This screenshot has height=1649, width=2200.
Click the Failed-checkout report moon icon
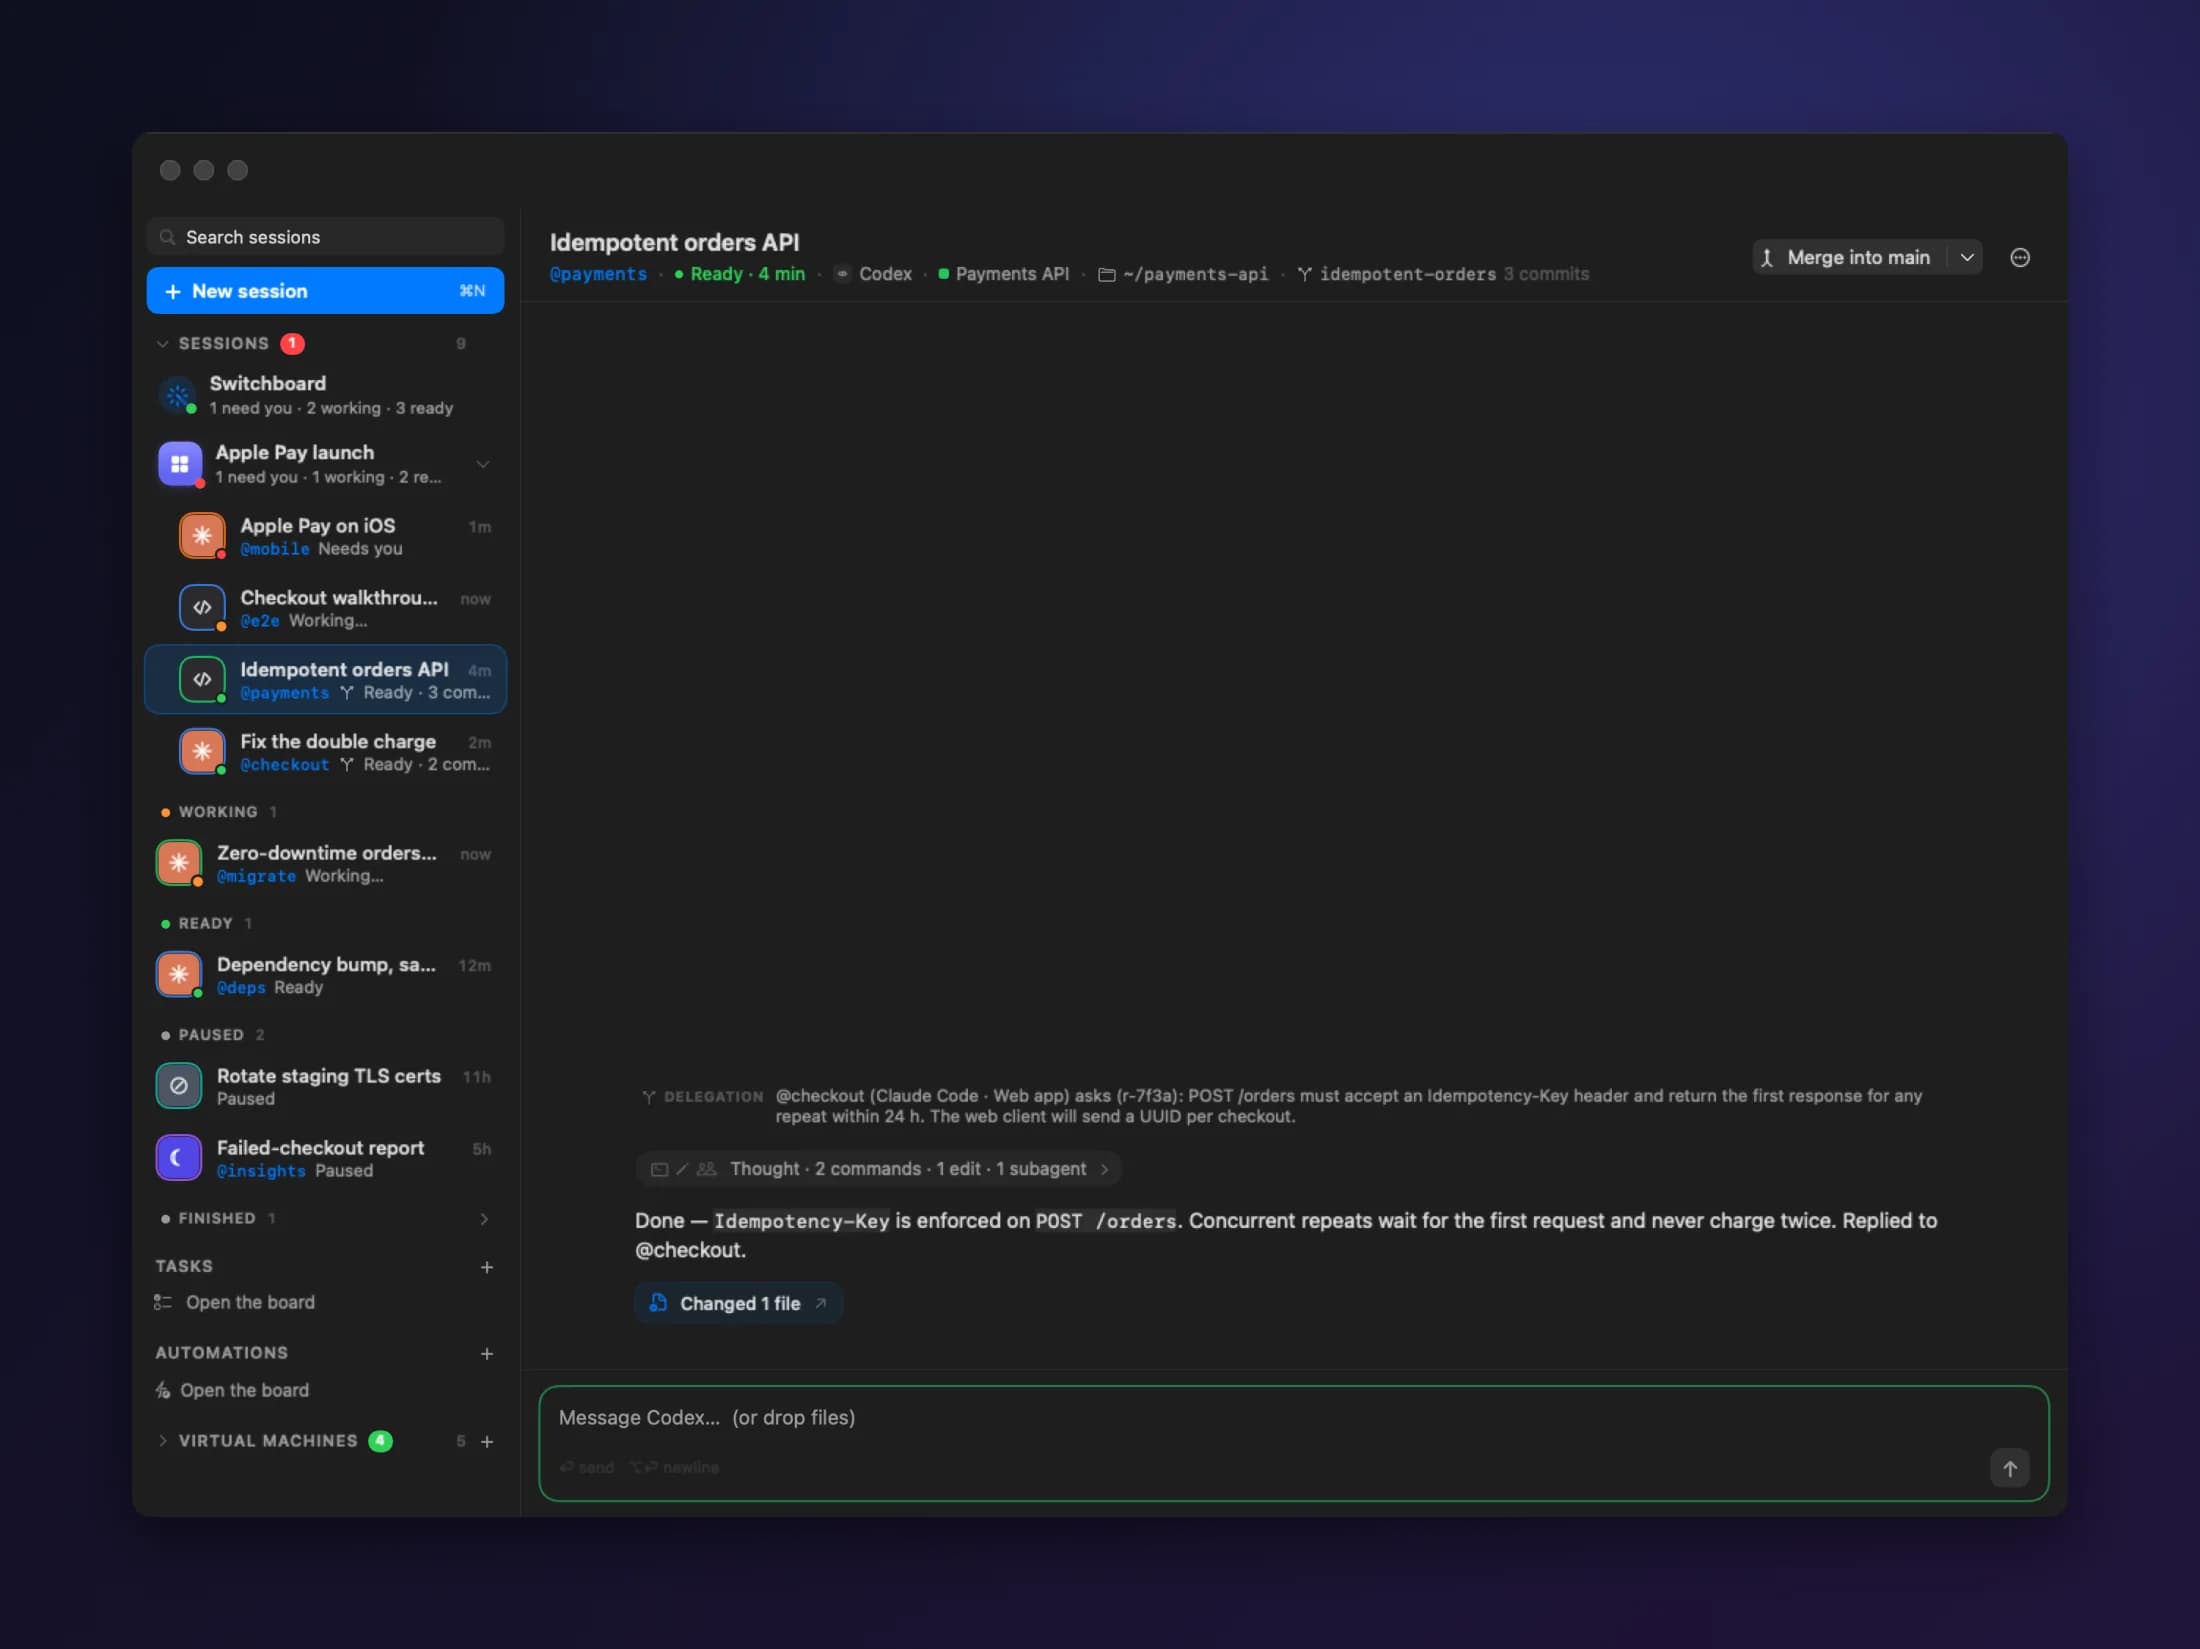point(179,1158)
